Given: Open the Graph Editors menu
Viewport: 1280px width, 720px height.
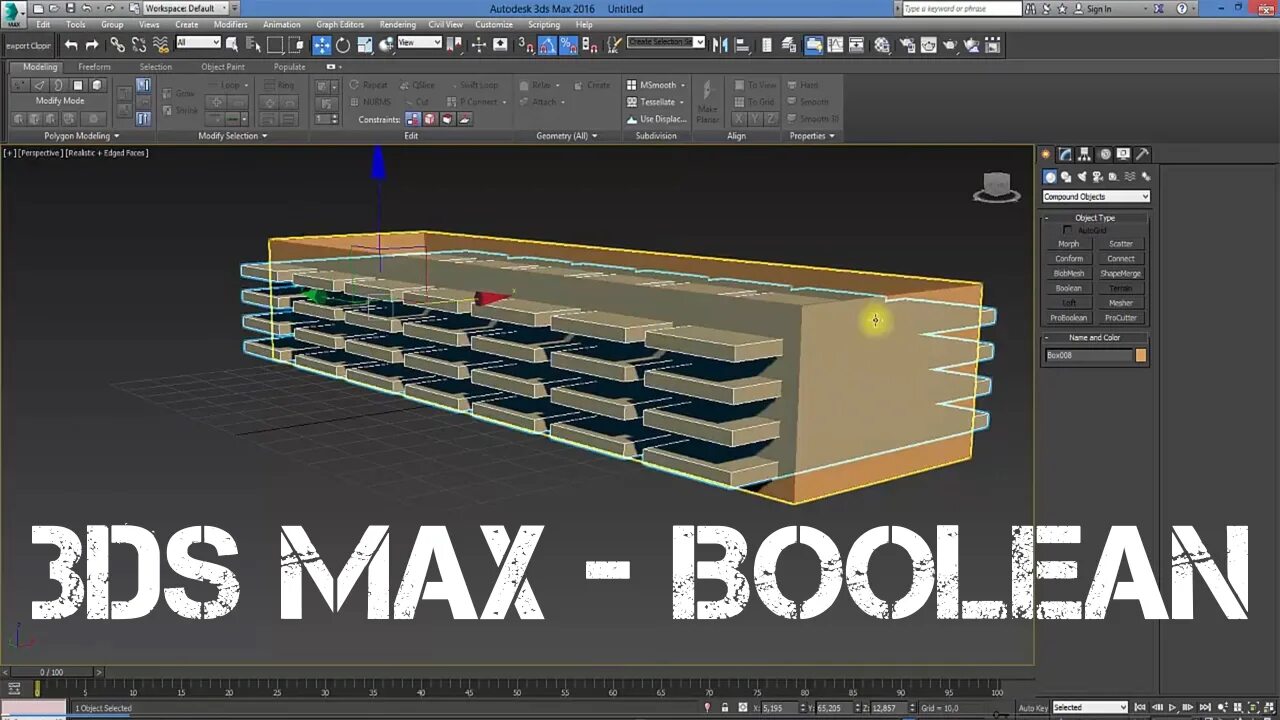Looking at the screenshot, I should point(340,24).
